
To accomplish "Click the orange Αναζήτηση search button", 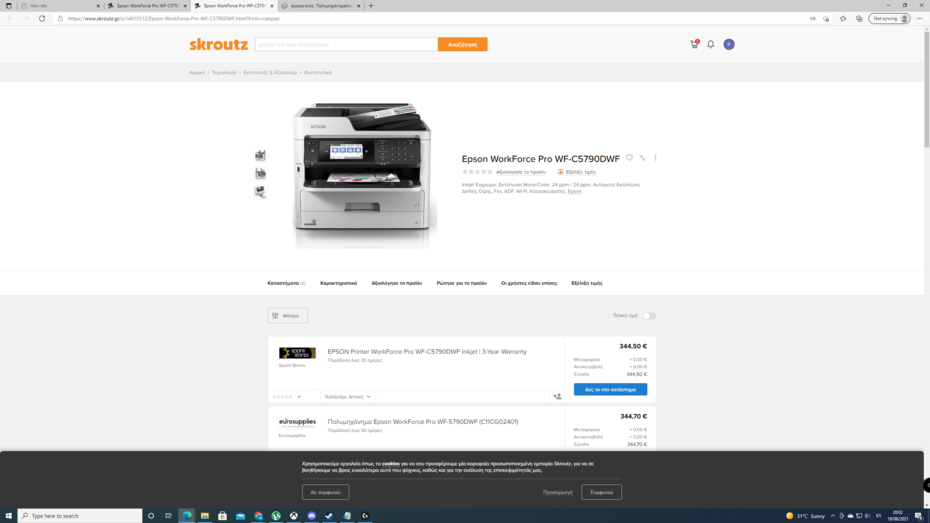I will 463,44.
